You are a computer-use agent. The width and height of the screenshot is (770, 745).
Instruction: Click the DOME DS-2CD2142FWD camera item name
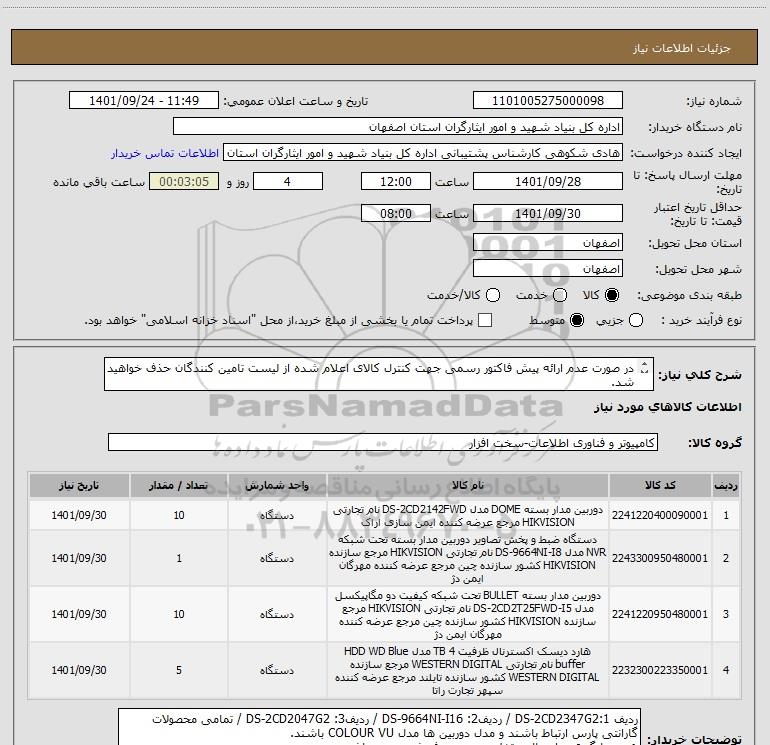pos(468,516)
